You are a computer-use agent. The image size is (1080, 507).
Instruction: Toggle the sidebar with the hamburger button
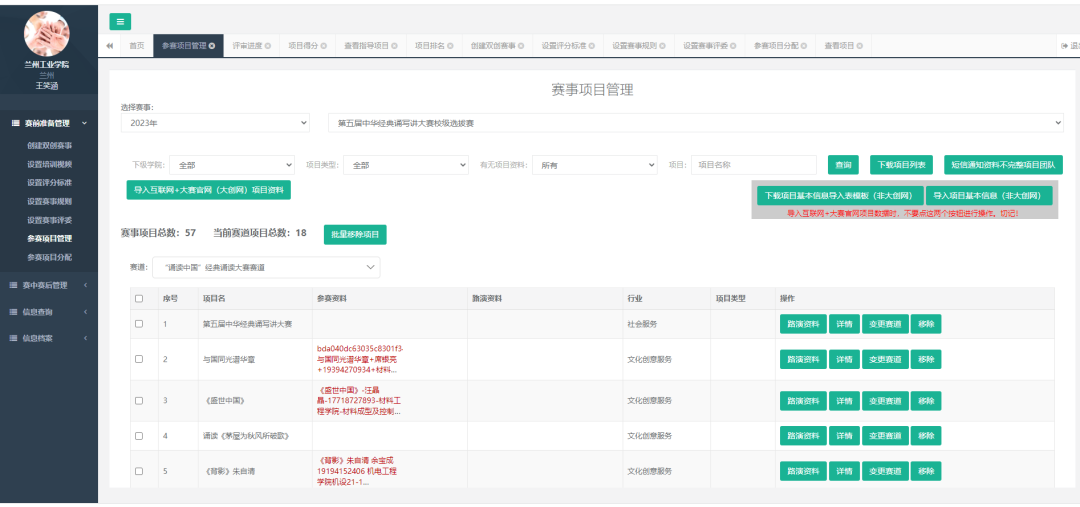120,21
